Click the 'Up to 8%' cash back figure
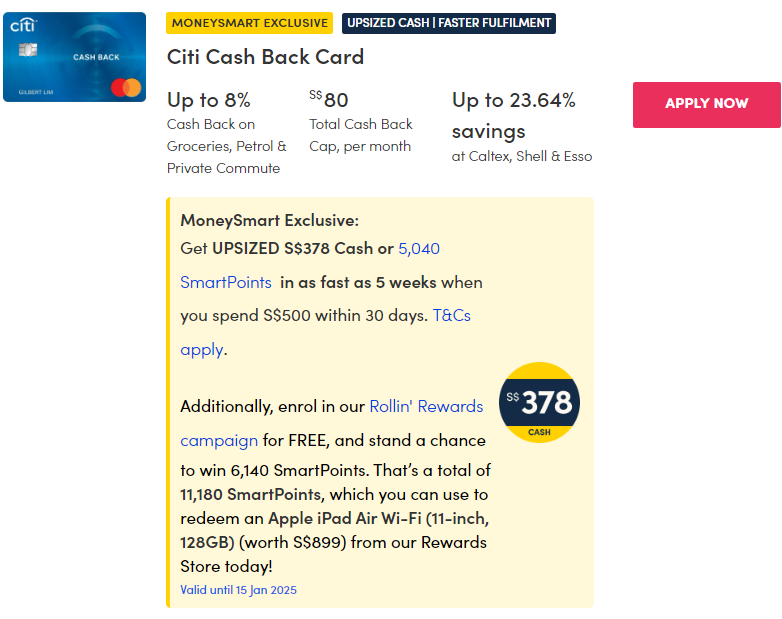The image size is (782, 619). click(209, 100)
